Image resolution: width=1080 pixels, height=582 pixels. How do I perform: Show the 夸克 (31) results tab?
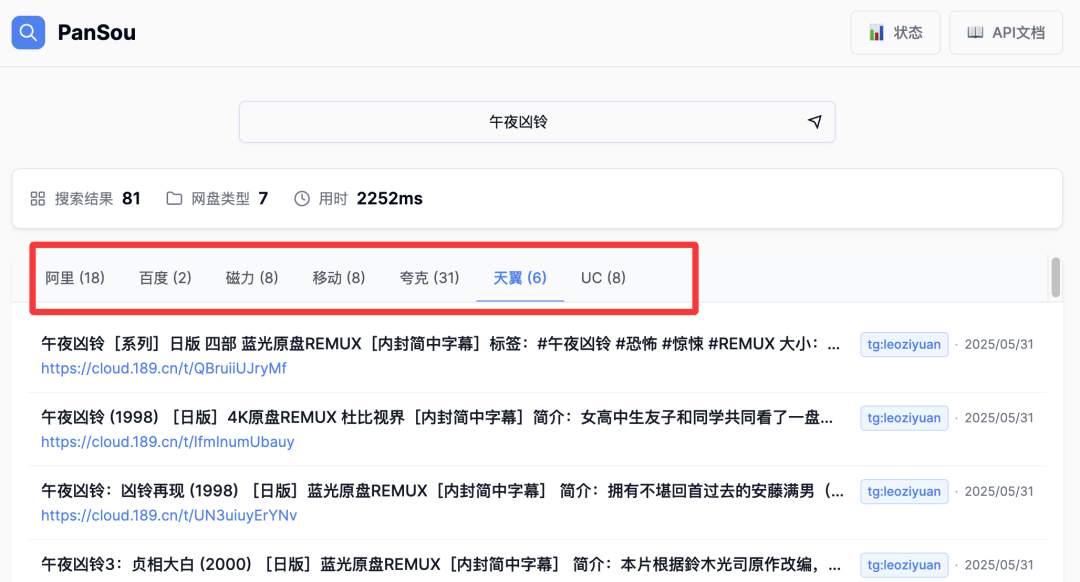point(429,278)
